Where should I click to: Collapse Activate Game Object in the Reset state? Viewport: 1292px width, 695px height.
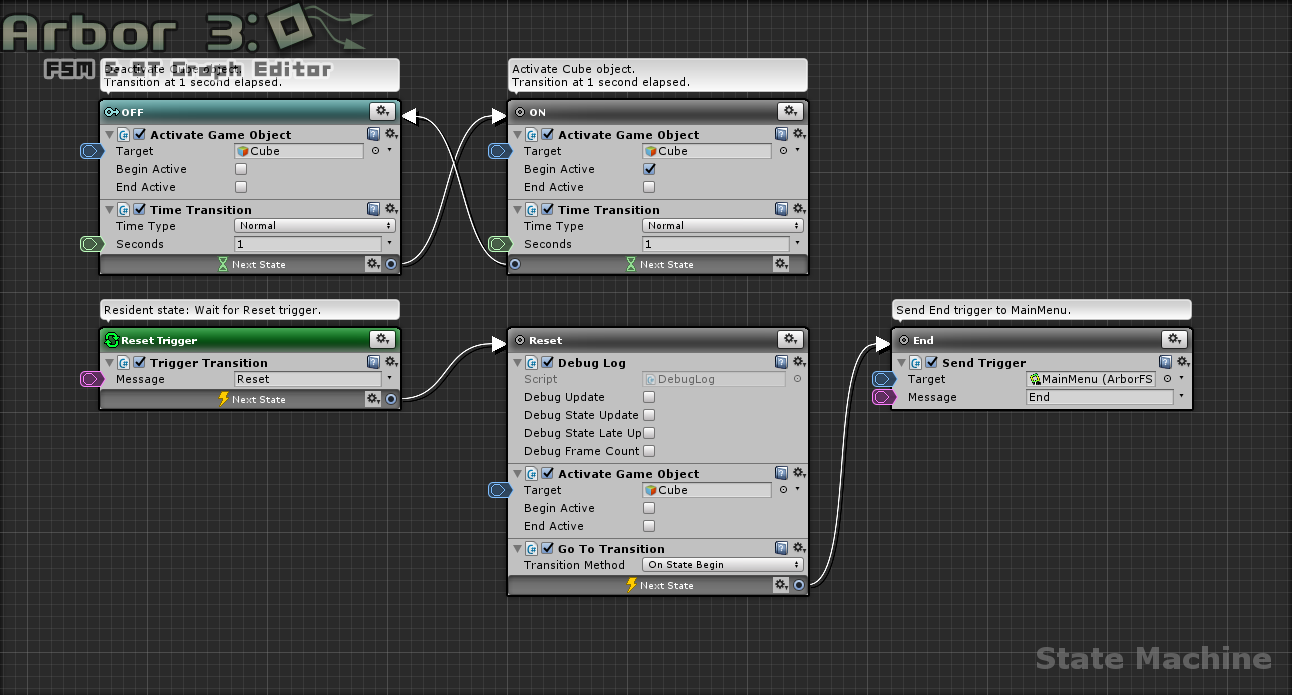click(517, 474)
